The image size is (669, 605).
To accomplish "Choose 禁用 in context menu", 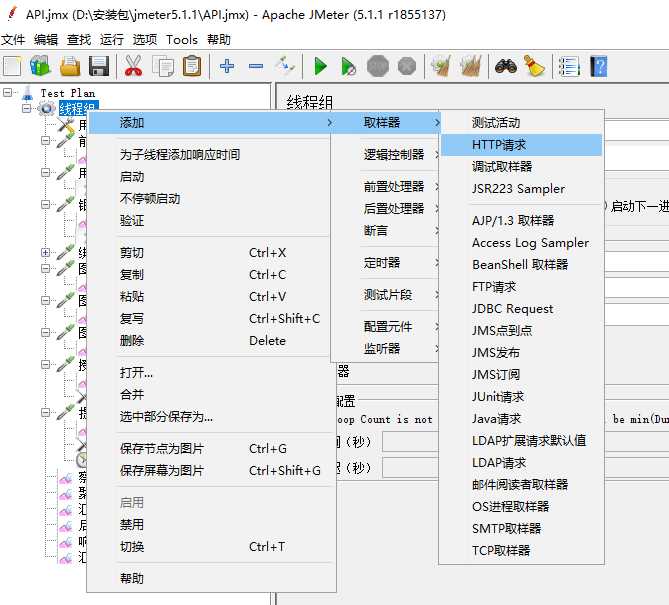I will 211,524.
